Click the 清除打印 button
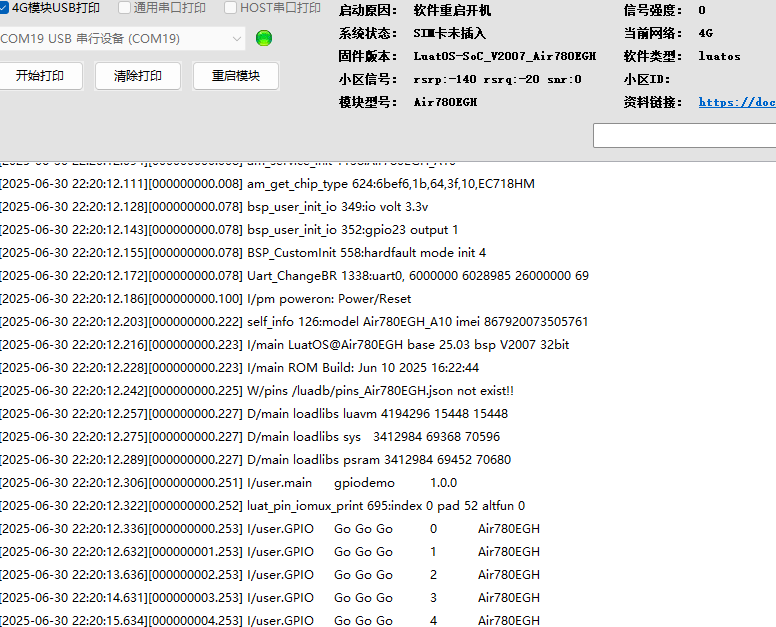Viewport: 776px width, 627px height. pos(138,76)
